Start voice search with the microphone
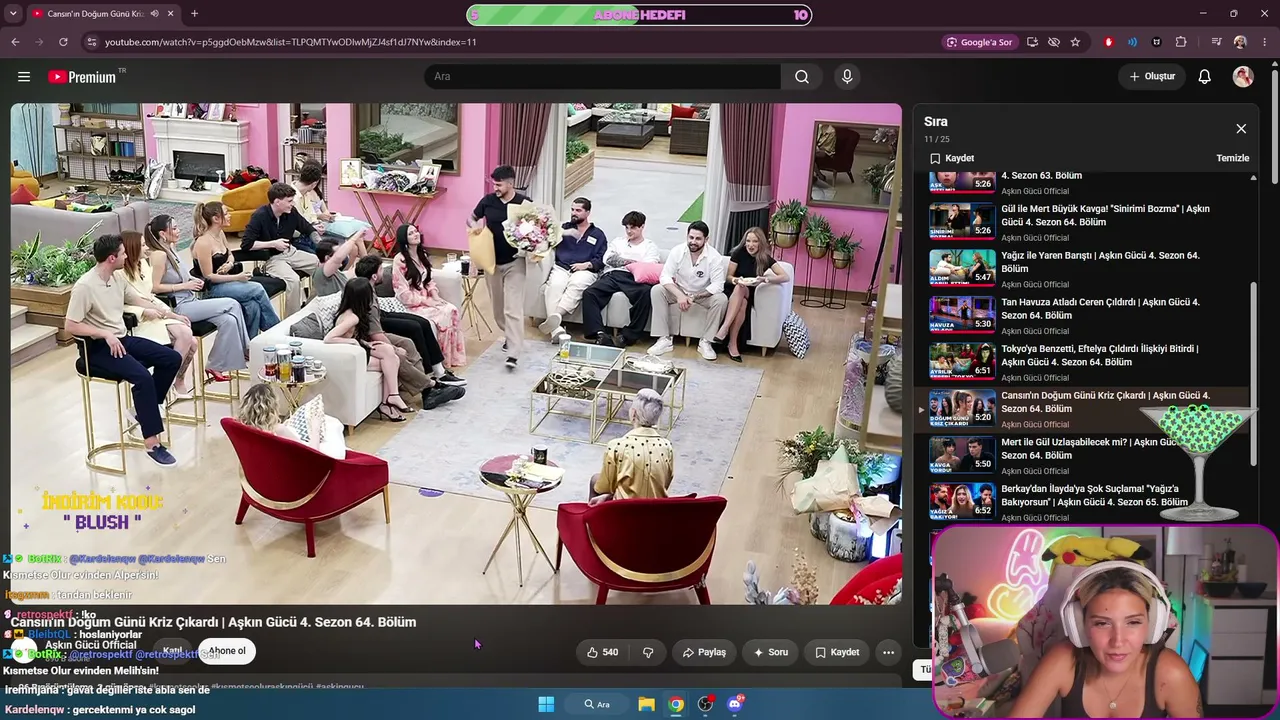Image resolution: width=1280 pixels, height=720 pixels. [847, 77]
